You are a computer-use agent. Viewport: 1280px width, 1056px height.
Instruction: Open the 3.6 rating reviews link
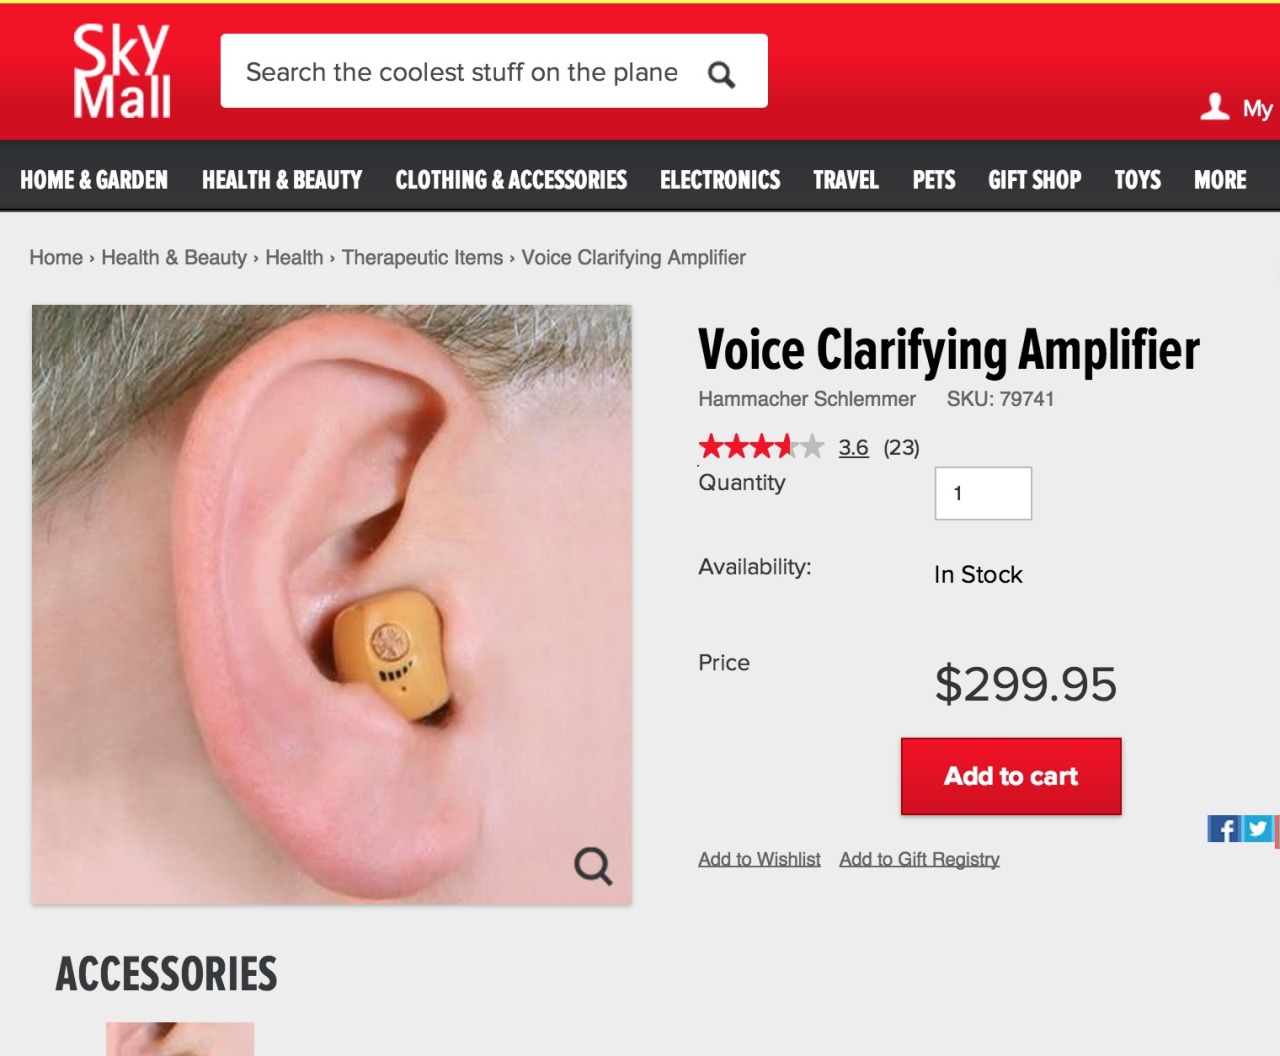853,447
